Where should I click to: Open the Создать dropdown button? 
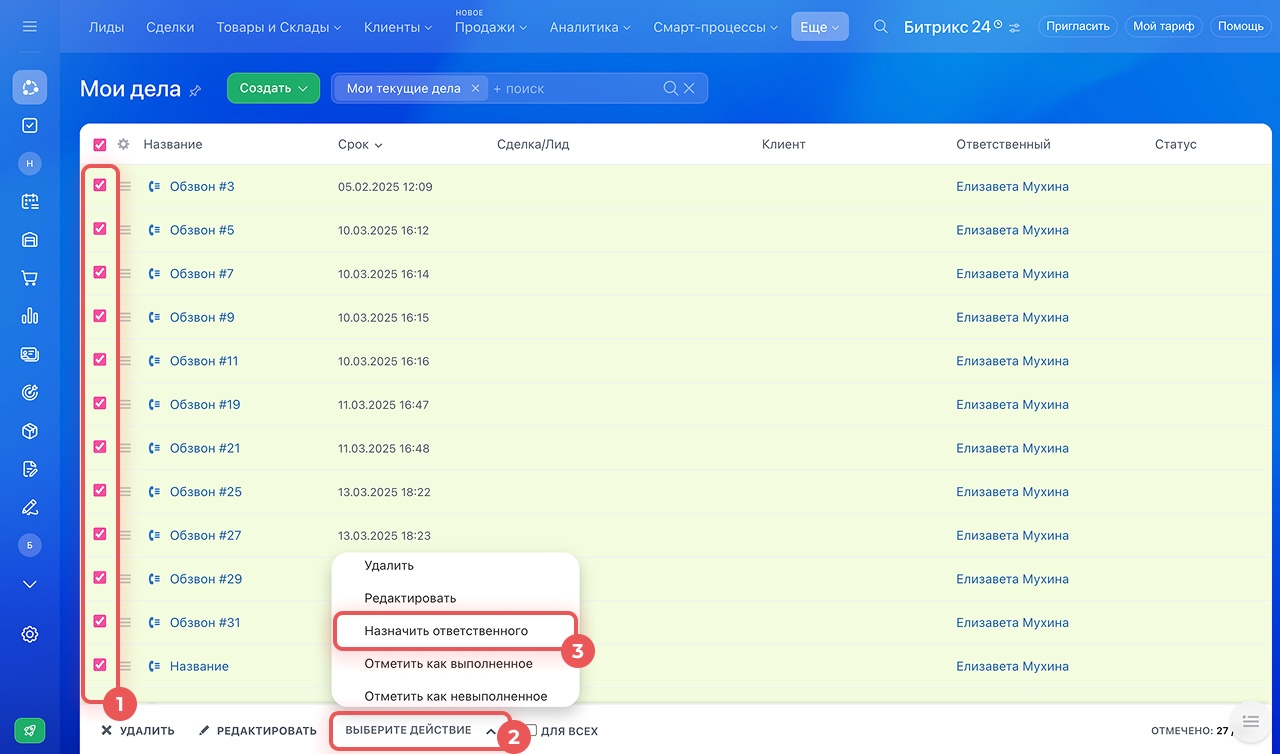[x=273, y=88]
